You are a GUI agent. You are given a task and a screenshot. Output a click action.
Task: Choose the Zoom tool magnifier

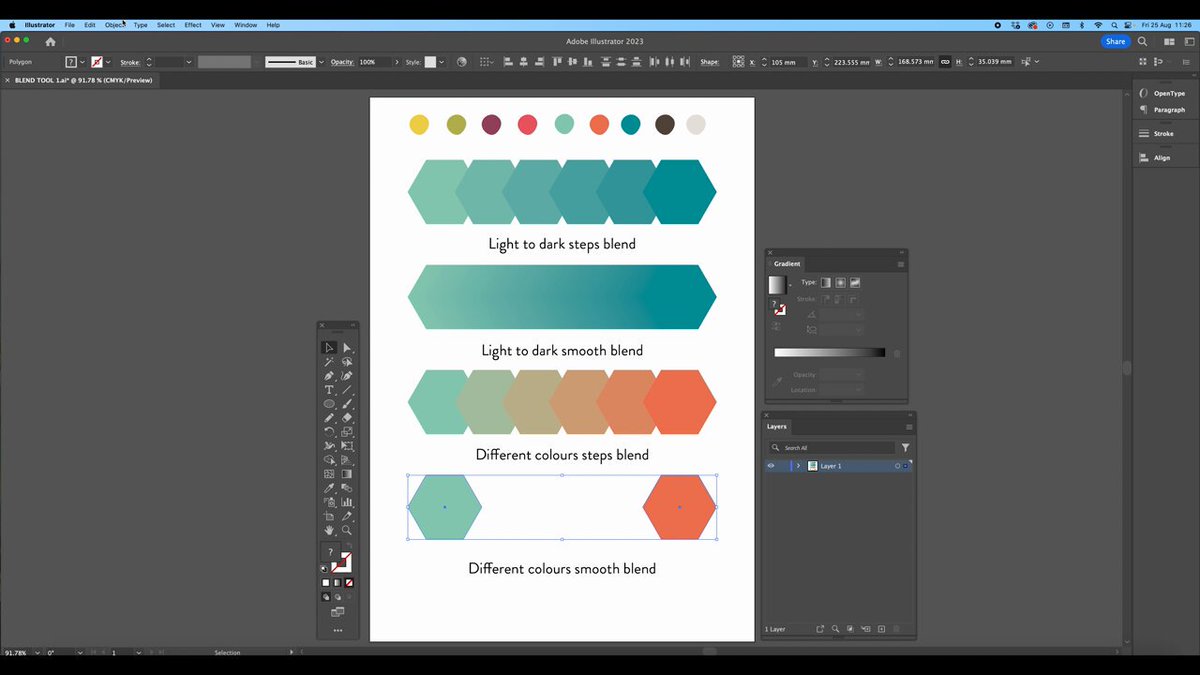347,530
